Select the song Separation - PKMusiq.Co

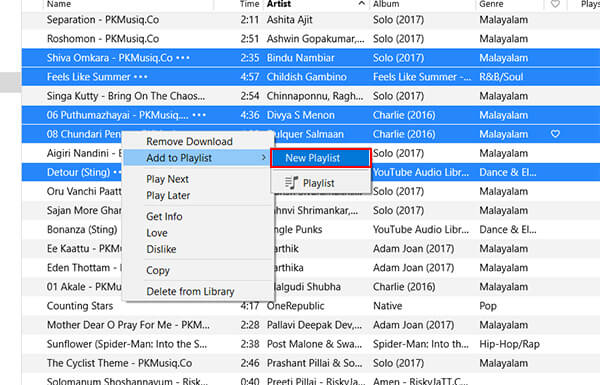(103, 20)
